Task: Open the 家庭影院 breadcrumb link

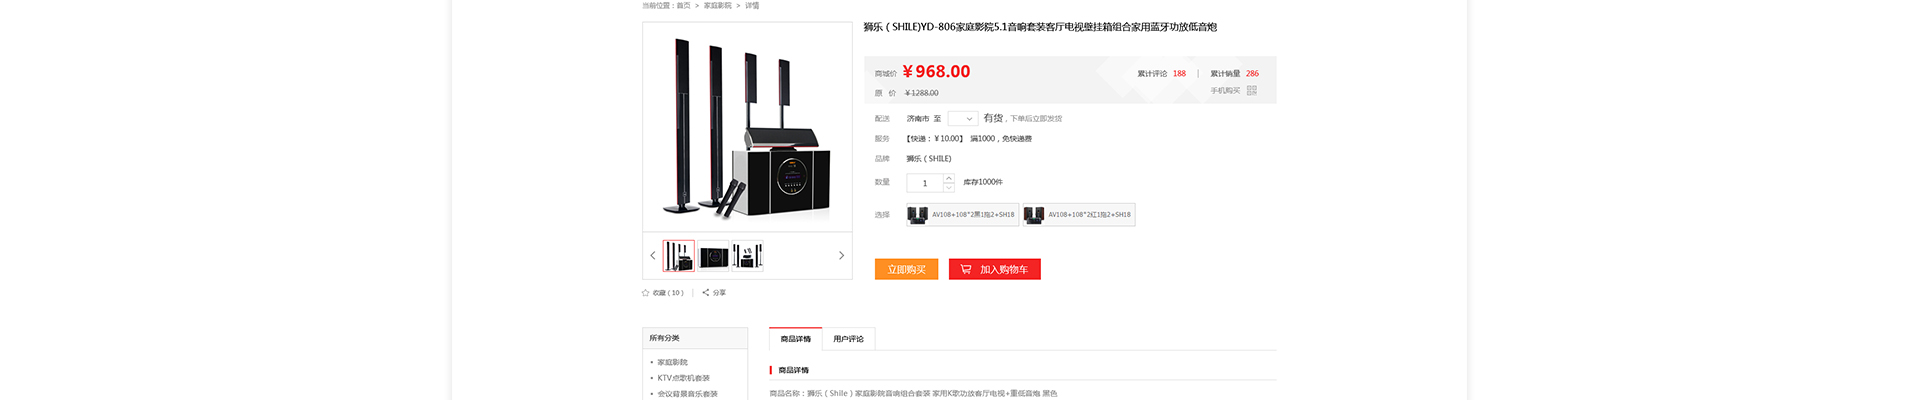Action: pyautogui.click(x=717, y=6)
